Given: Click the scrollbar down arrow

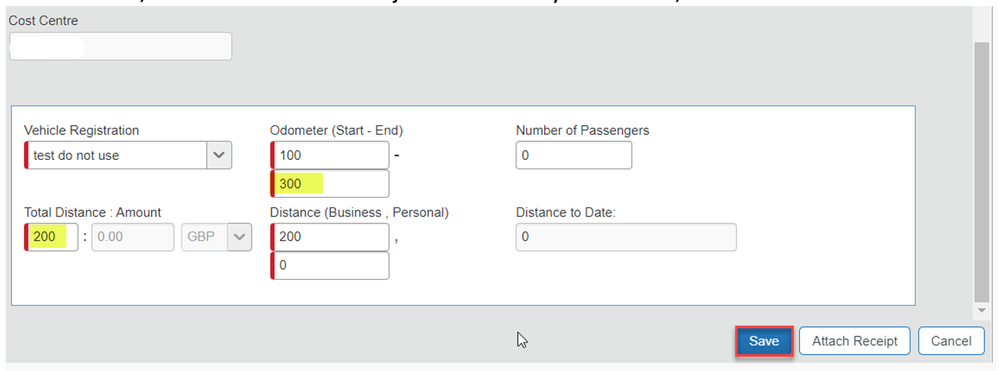Looking at the screenshot, I should tap(982, 310).
